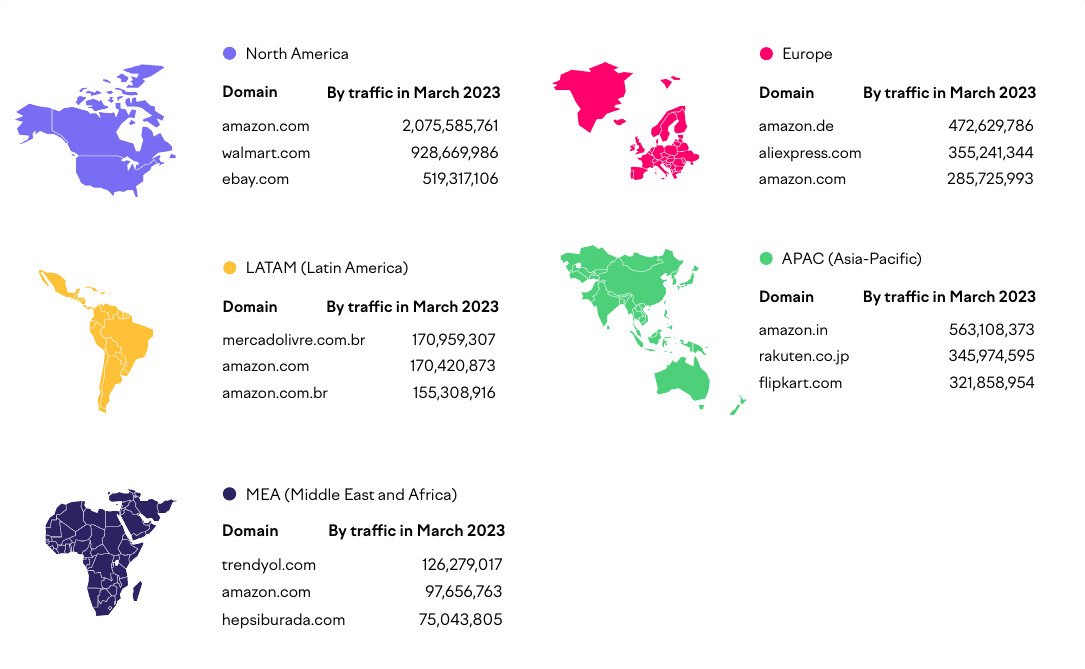
Task: Click the 285,725,993 traffic value
Action: (990, 179)
